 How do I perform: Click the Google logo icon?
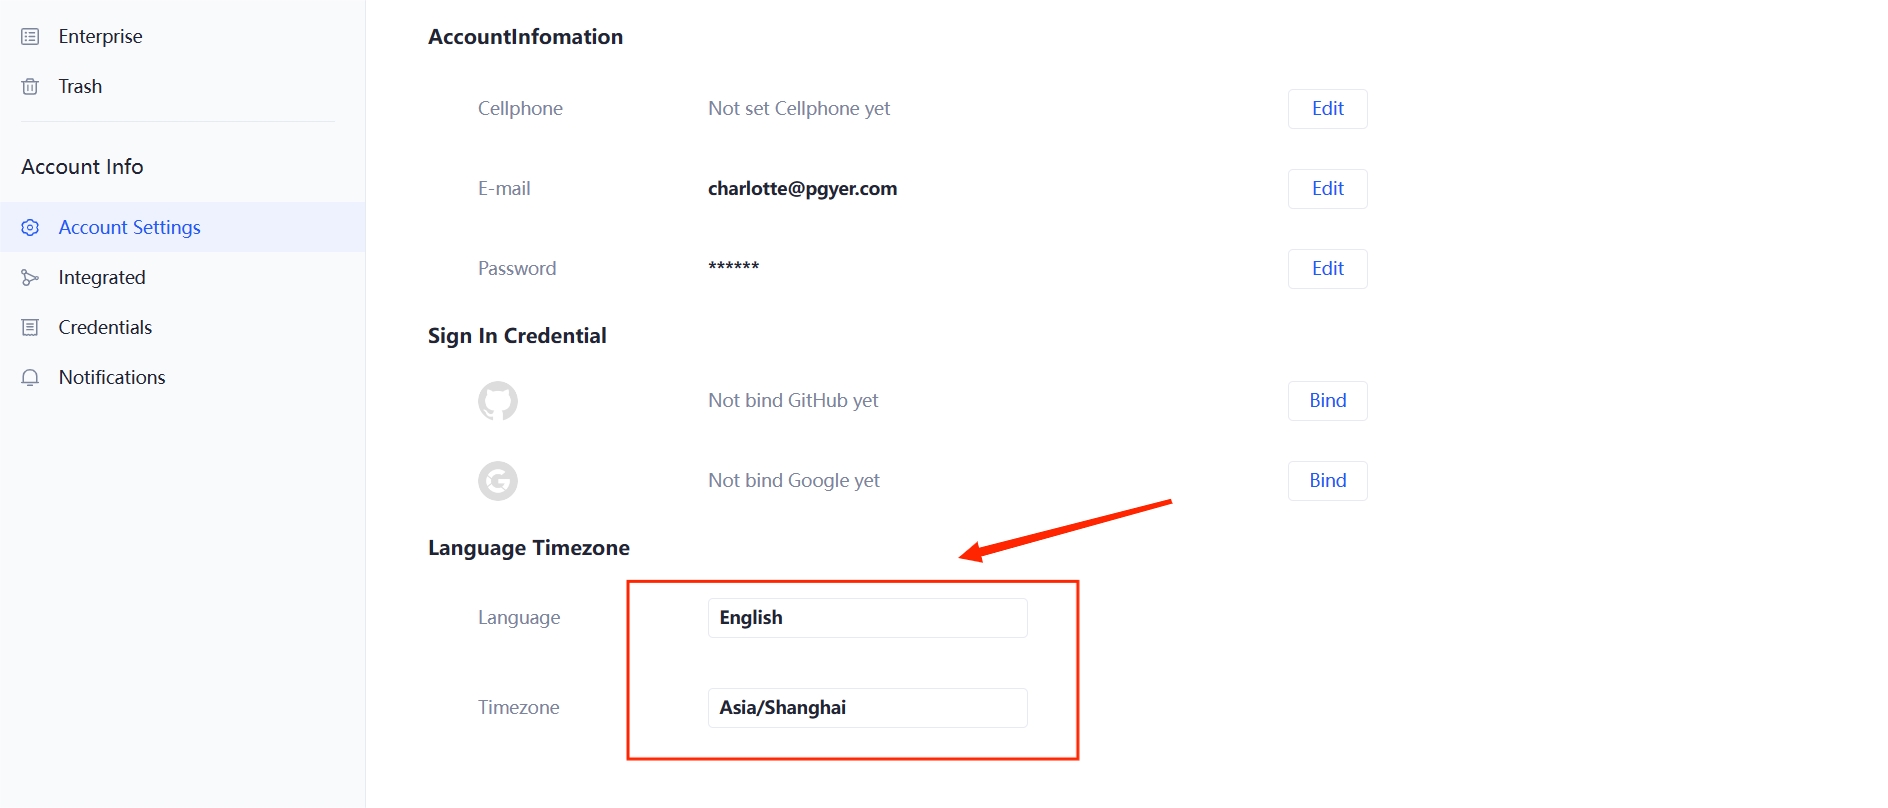tap(498, 481)
